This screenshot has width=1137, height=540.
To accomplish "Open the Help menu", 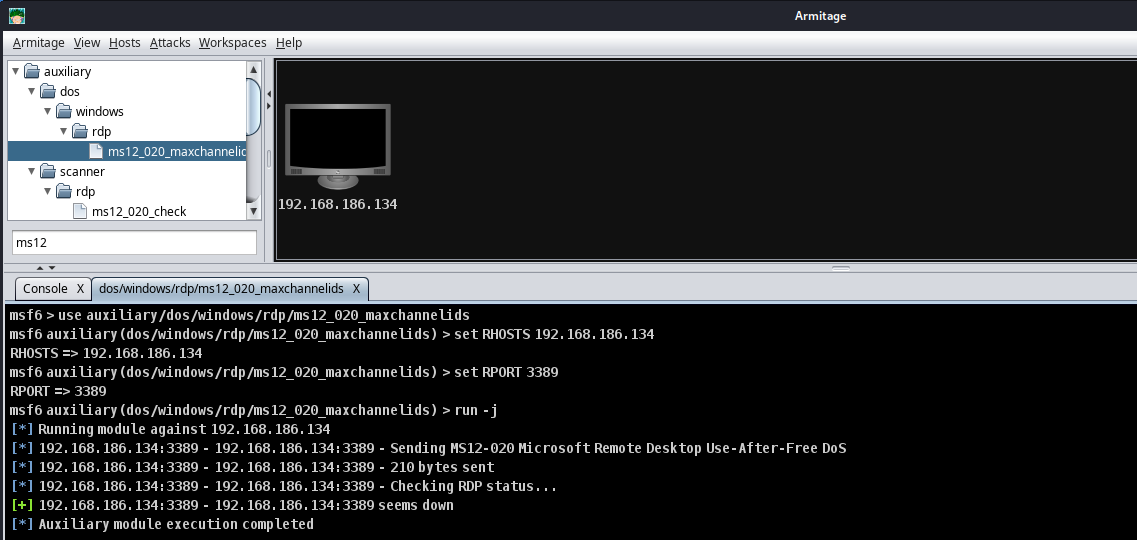I will pyautogui.click(x=289, y=43).
